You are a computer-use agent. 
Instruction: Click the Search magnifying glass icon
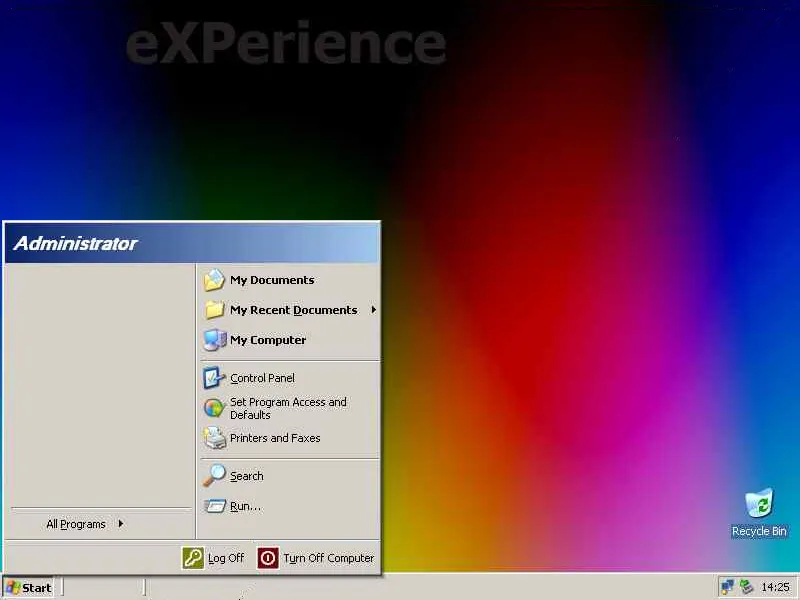214,476
